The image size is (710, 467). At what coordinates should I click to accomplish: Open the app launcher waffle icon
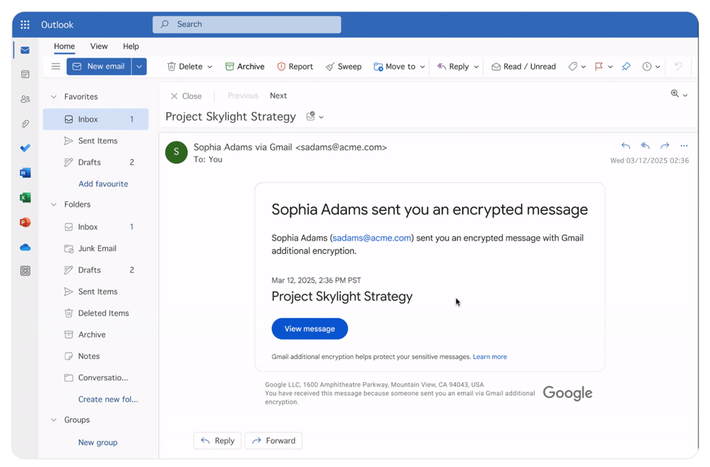(25, 25)
